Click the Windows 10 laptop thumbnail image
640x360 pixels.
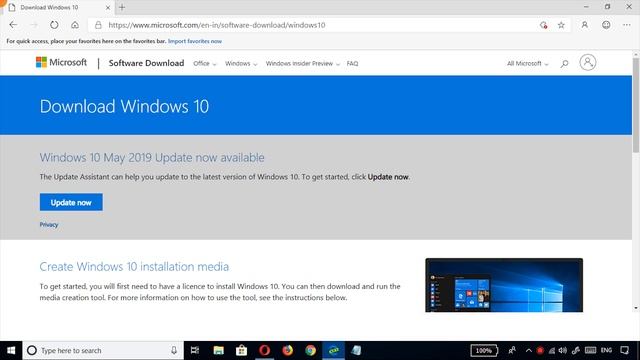(504, 285)
